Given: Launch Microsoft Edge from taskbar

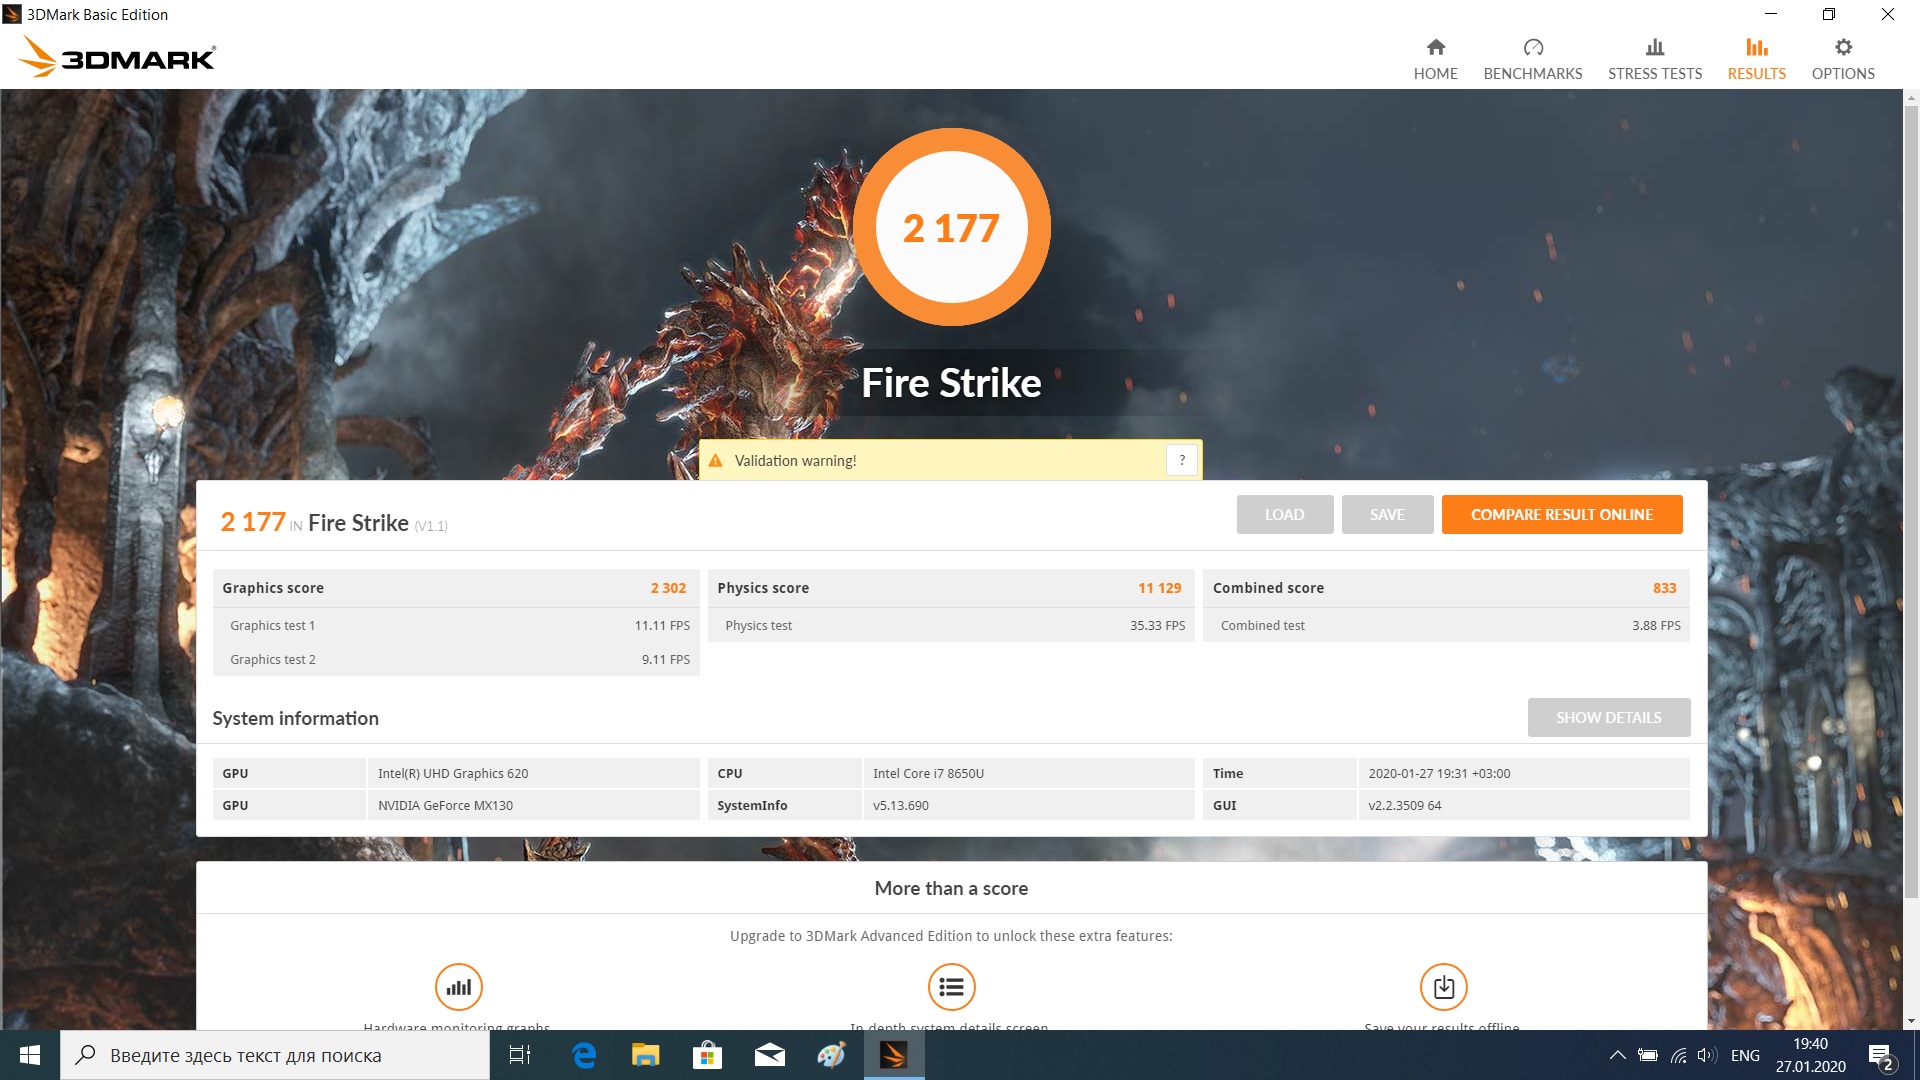Looking at the screenshot, I should point(584,1055).
